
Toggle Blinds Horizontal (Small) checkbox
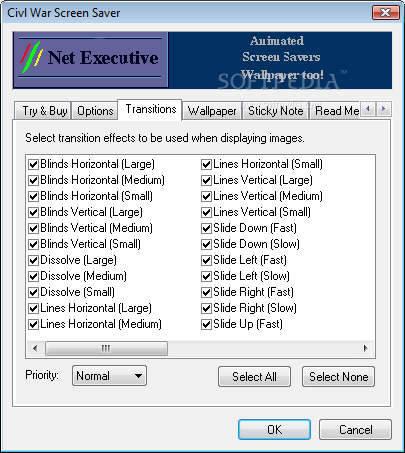pyautogui.click(x=33, y=196)
